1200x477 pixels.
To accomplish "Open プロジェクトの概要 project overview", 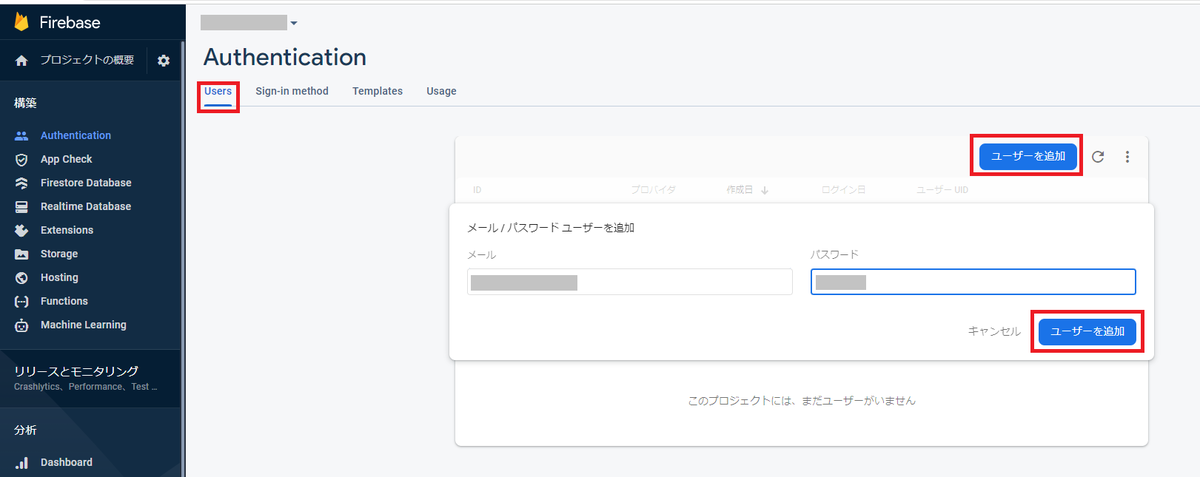I will (87, 61).
